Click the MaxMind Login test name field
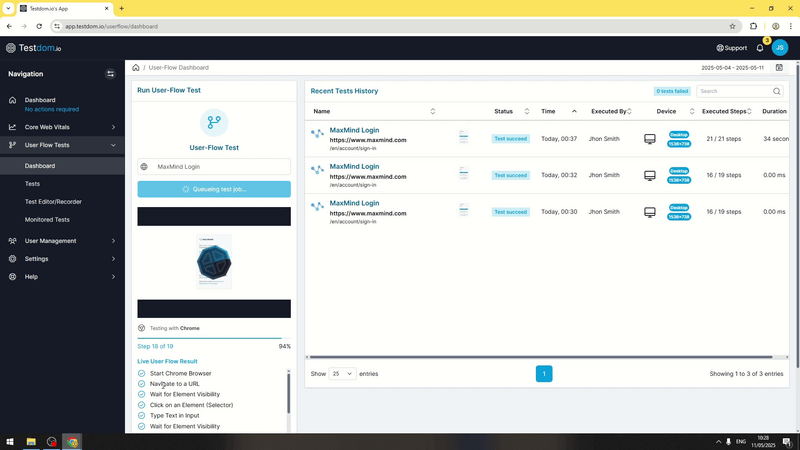Screen dimensions: 800x450 [x=214, y=167]
